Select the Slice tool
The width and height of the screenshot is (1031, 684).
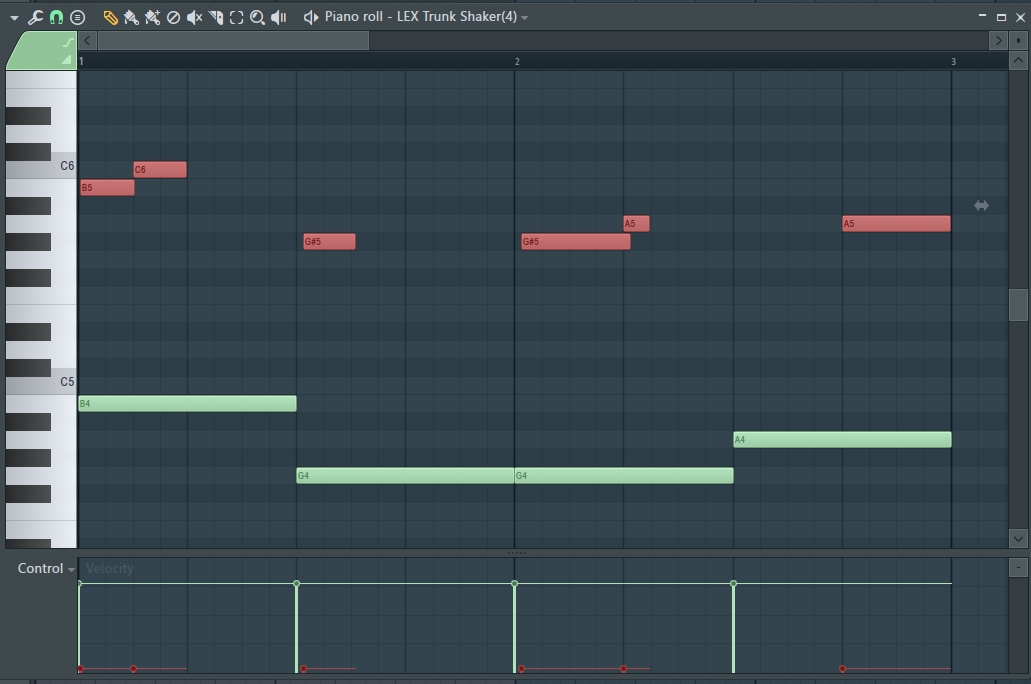point(216,17)
